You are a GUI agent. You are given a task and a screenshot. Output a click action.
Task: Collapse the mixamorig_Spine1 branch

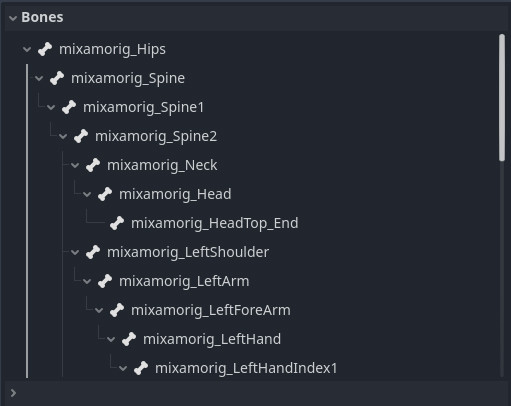[51, 108]
